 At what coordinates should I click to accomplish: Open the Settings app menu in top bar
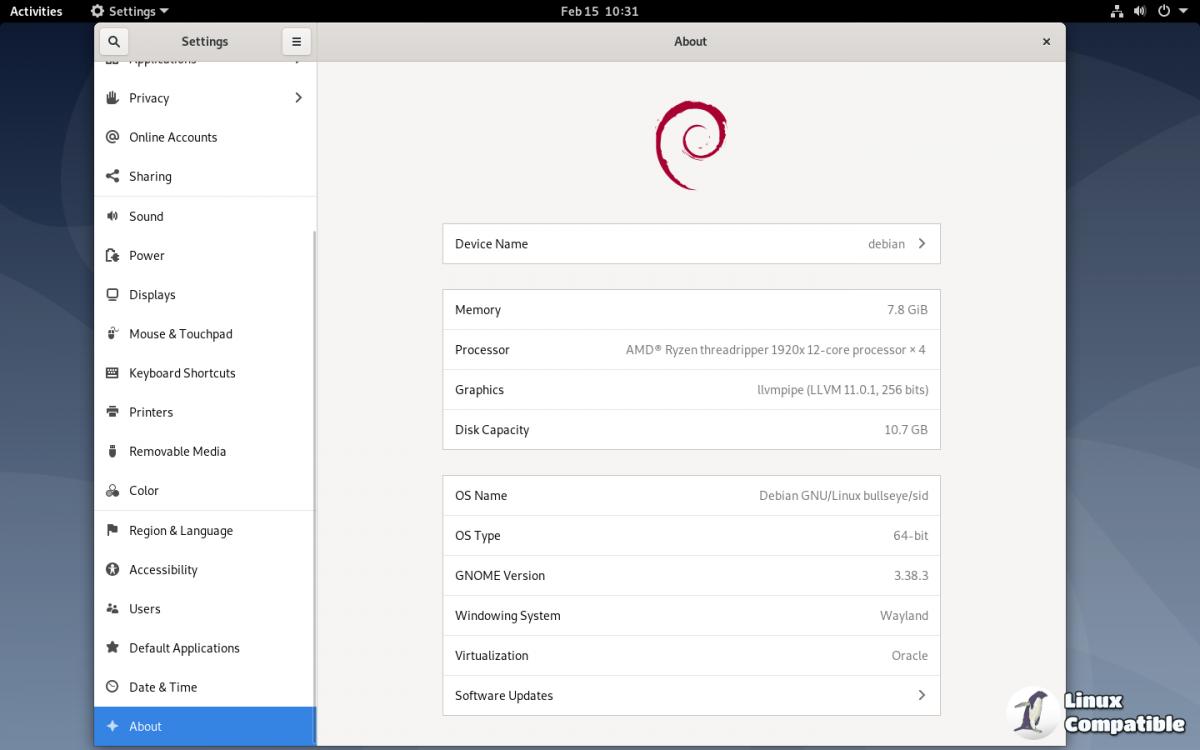[x=129, y=11]
